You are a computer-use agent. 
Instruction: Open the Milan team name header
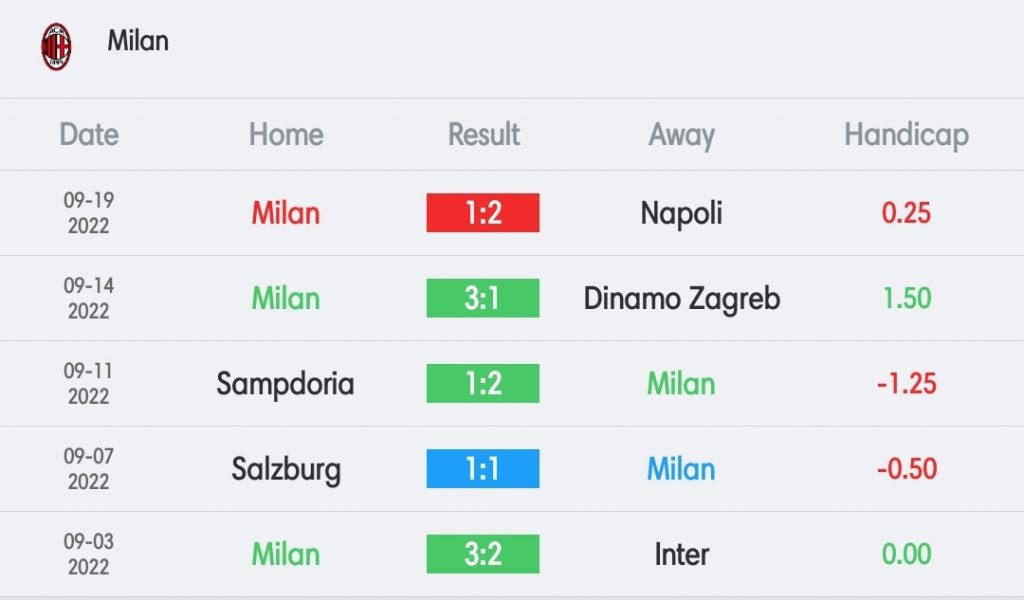[138, 40]
